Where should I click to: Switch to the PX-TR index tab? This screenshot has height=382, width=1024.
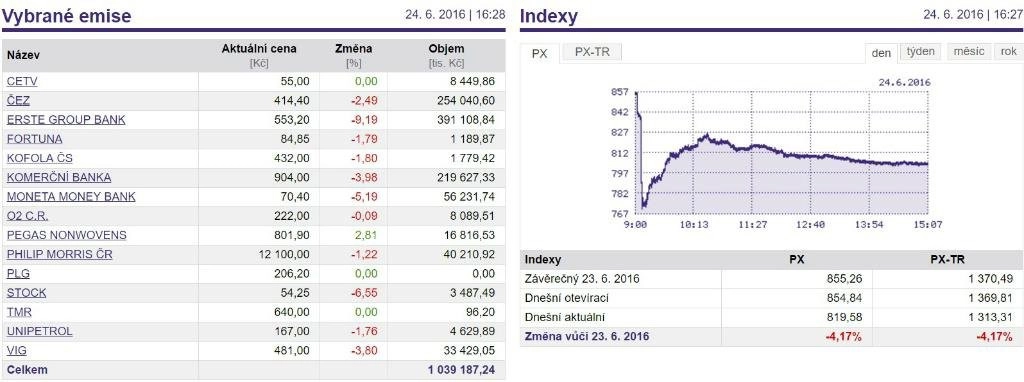[x=592, y=52]
